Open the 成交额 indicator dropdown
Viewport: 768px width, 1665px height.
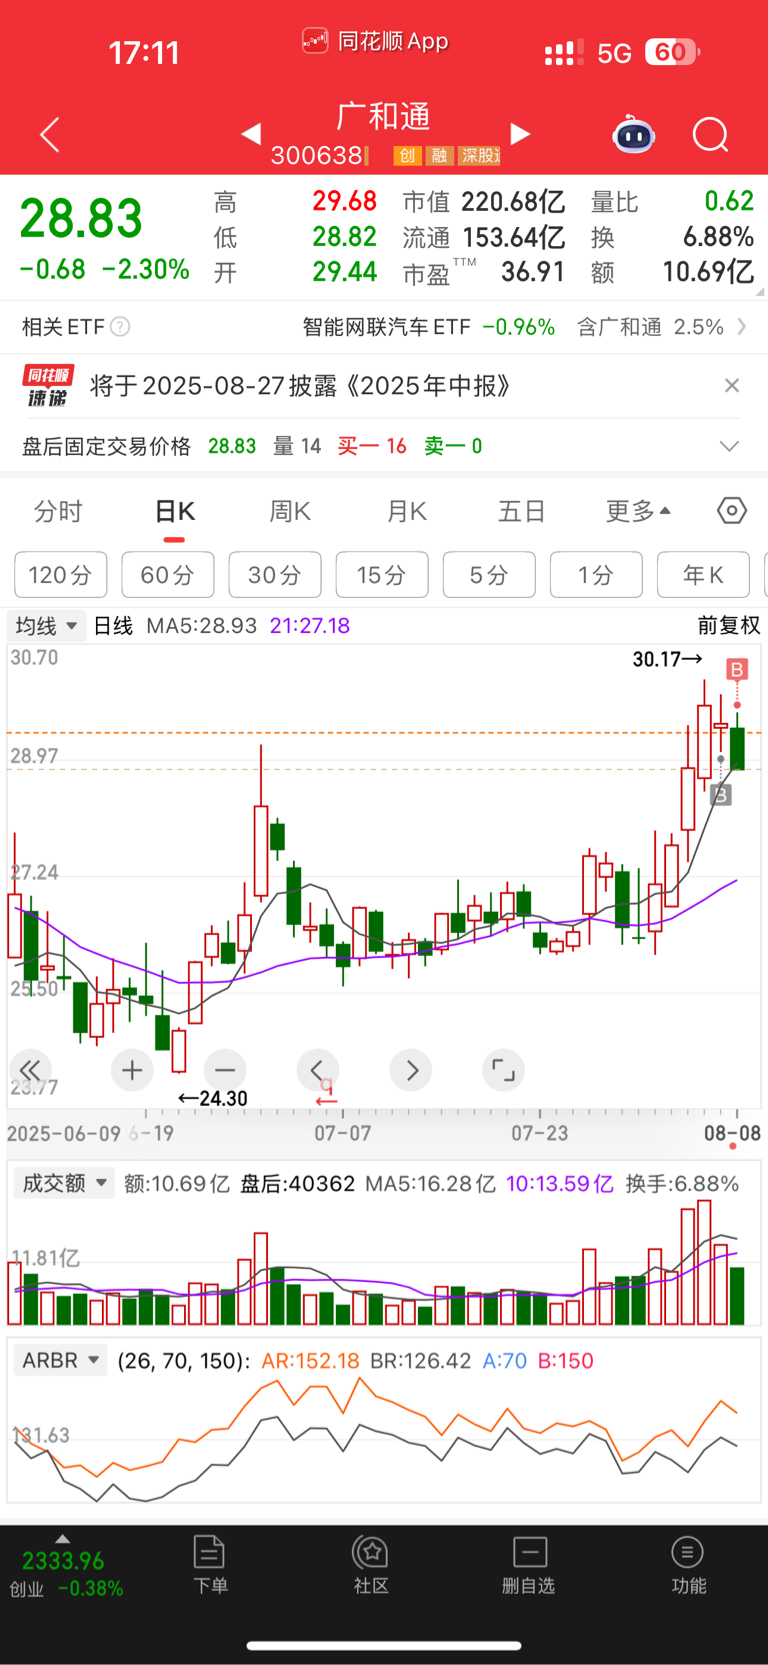[x=64, y=1184]
